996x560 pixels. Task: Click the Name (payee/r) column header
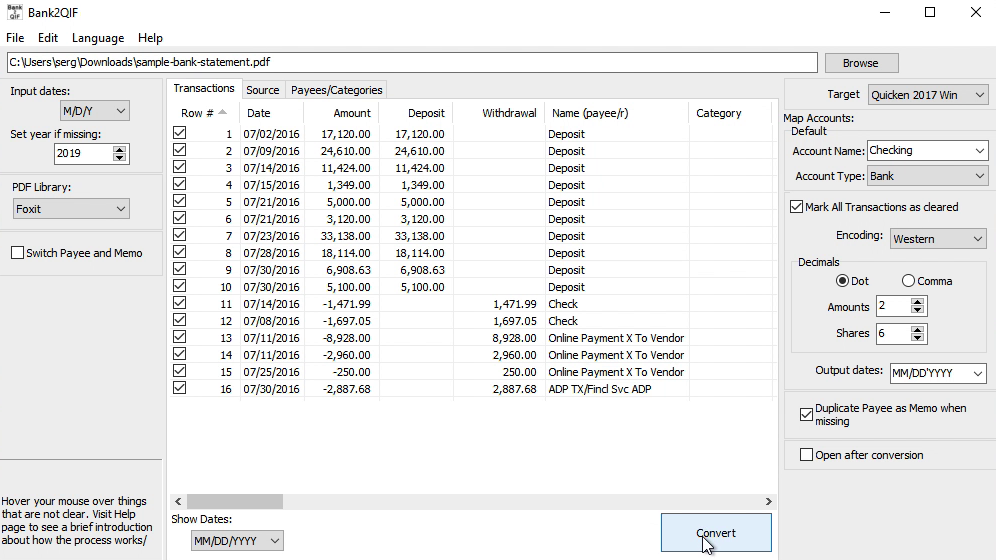point(617,113)
